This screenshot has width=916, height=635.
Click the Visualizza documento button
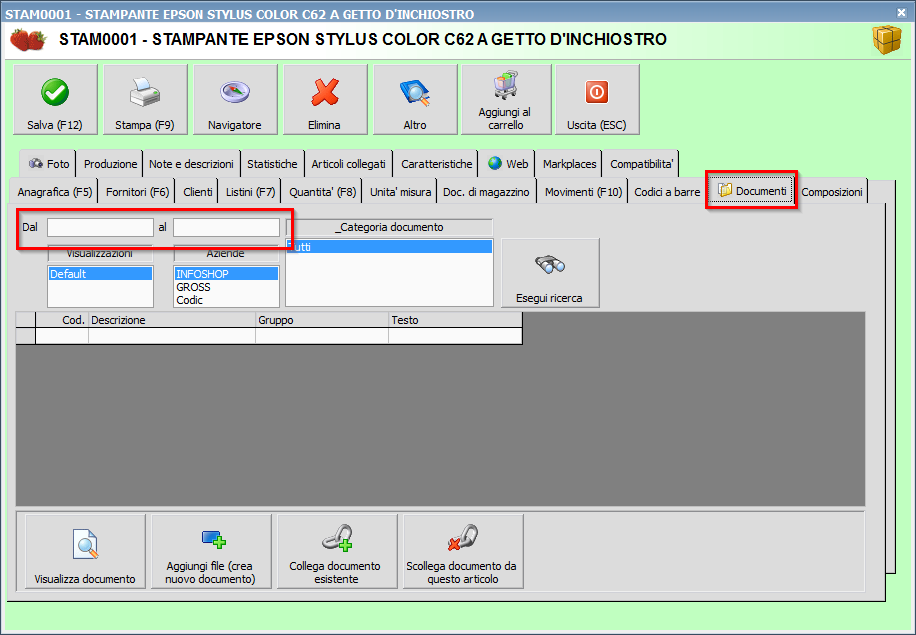(x=85, y=551)
